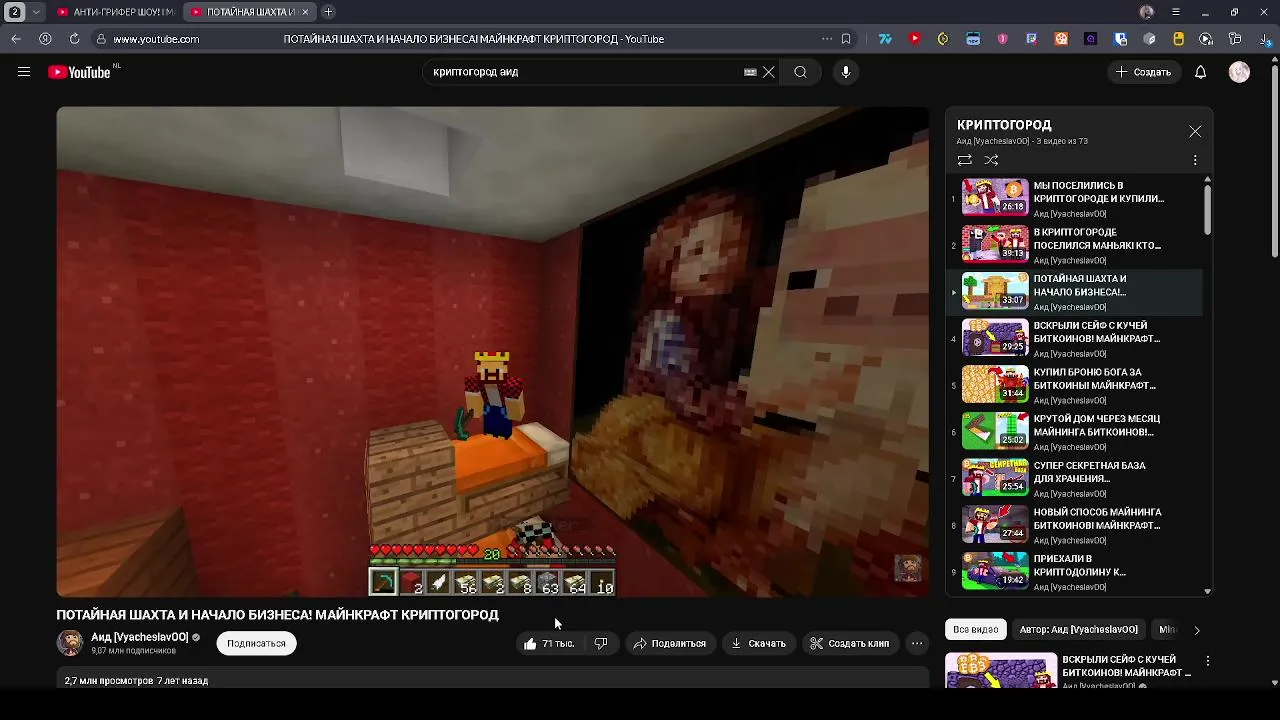The width and height of the screenshot is (1280, 720).
Task: Click the playlist scrollbar up arrow
Action: pos(1207,180)
